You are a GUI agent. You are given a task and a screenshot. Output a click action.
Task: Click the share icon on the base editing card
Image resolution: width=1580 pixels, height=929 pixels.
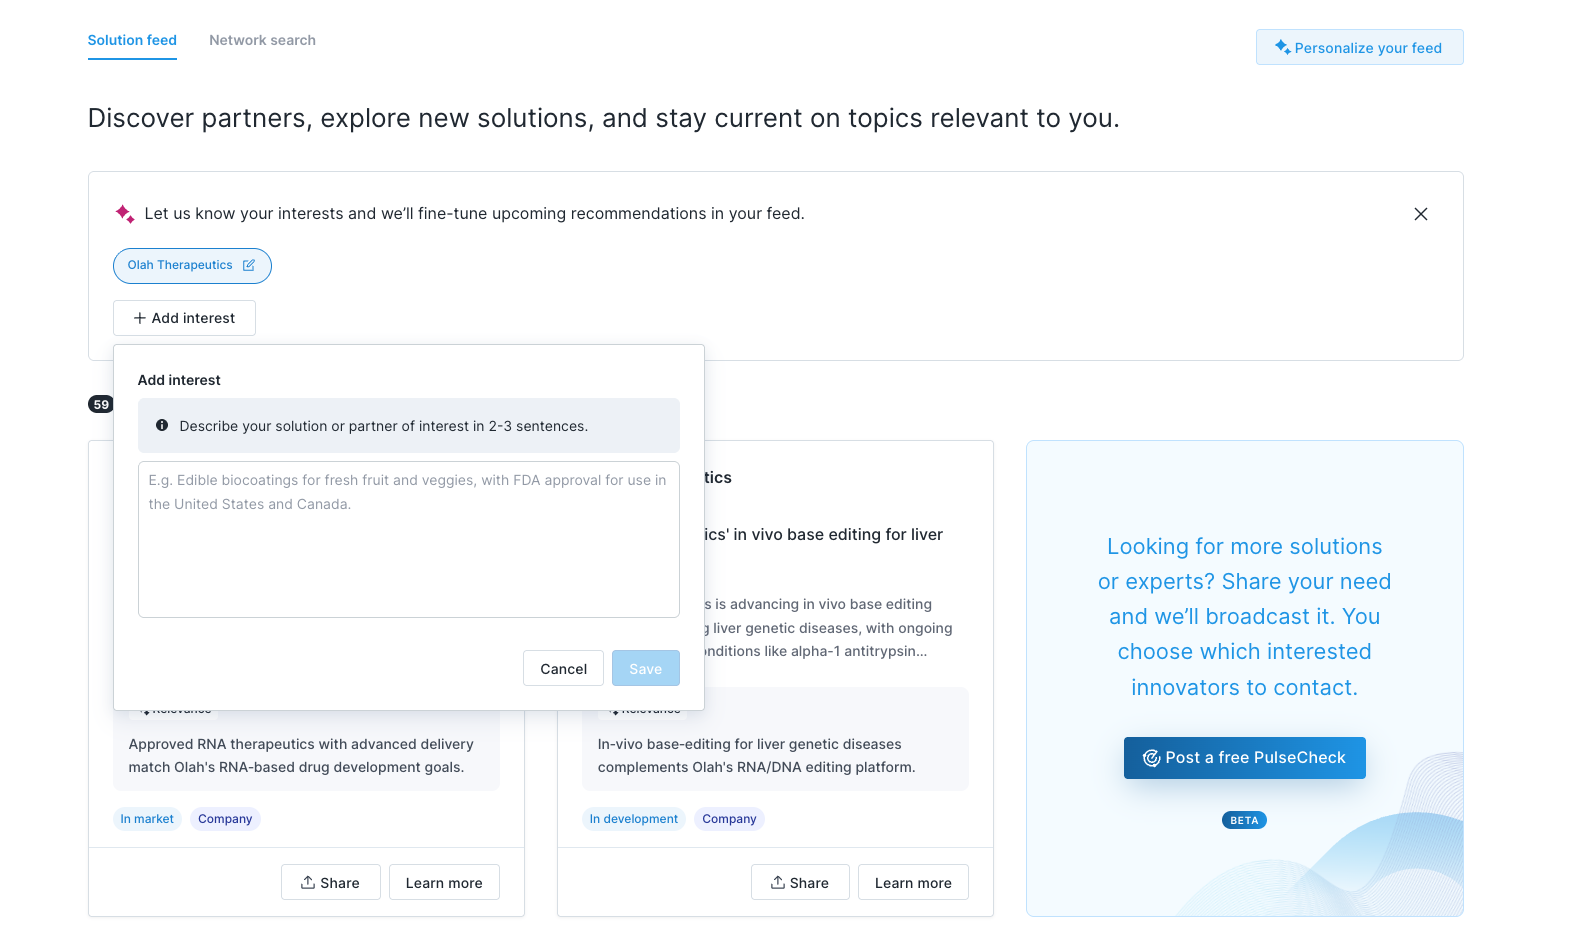coord(778,881)
